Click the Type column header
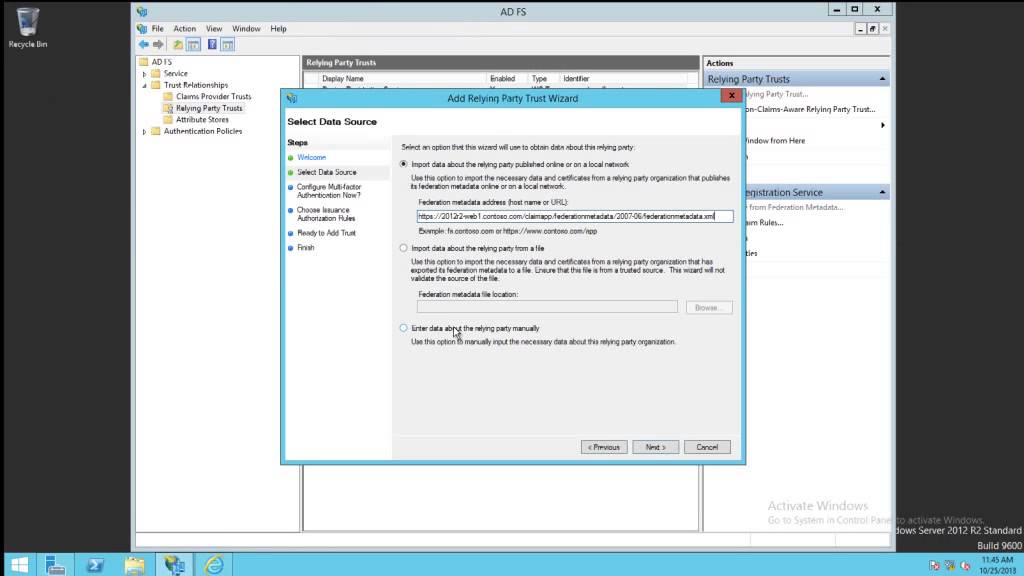The width and height of the screenshot is (1024, 576). [539, 78]
